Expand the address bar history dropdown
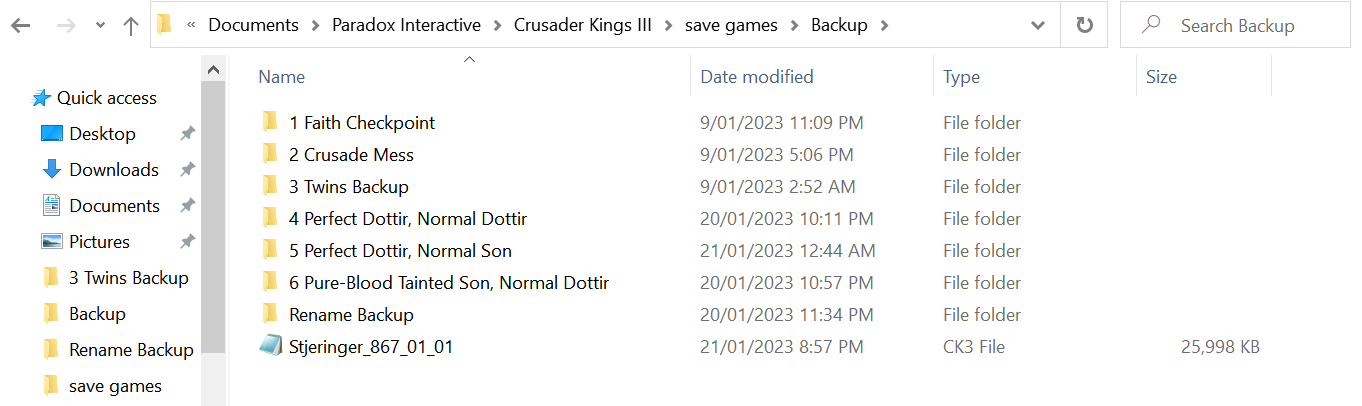This screenshot has height=406, width=1362. pyautogui.click(x=1038, y=26)
